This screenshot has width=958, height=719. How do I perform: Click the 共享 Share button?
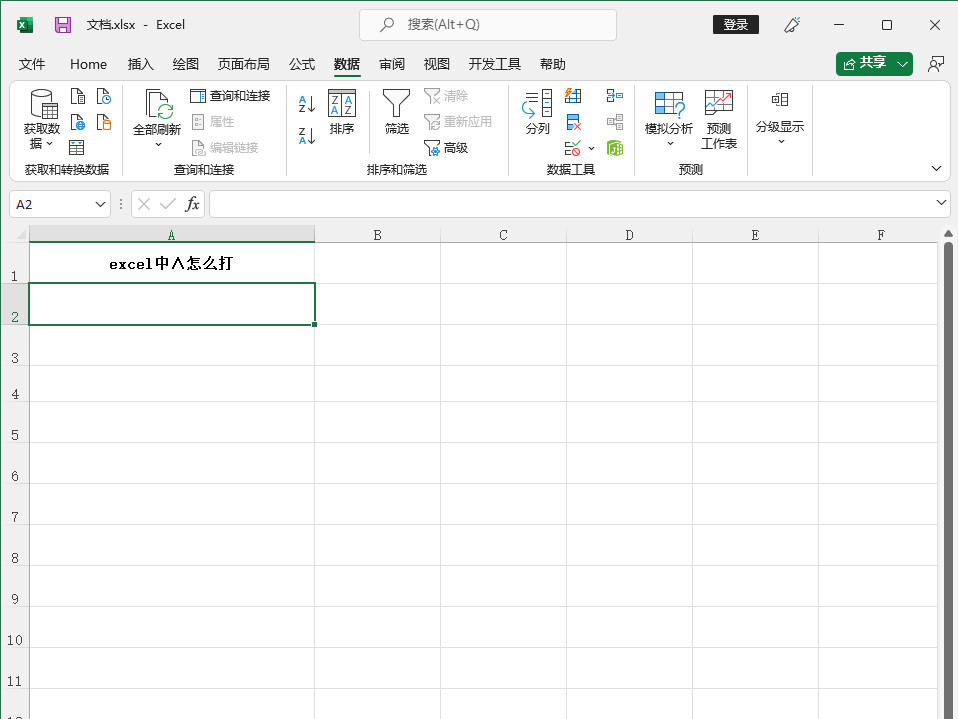865,64
